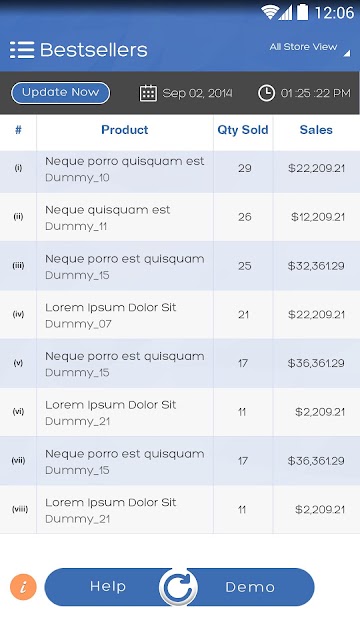
Task: Tap the Demo button
Action: 250,587
